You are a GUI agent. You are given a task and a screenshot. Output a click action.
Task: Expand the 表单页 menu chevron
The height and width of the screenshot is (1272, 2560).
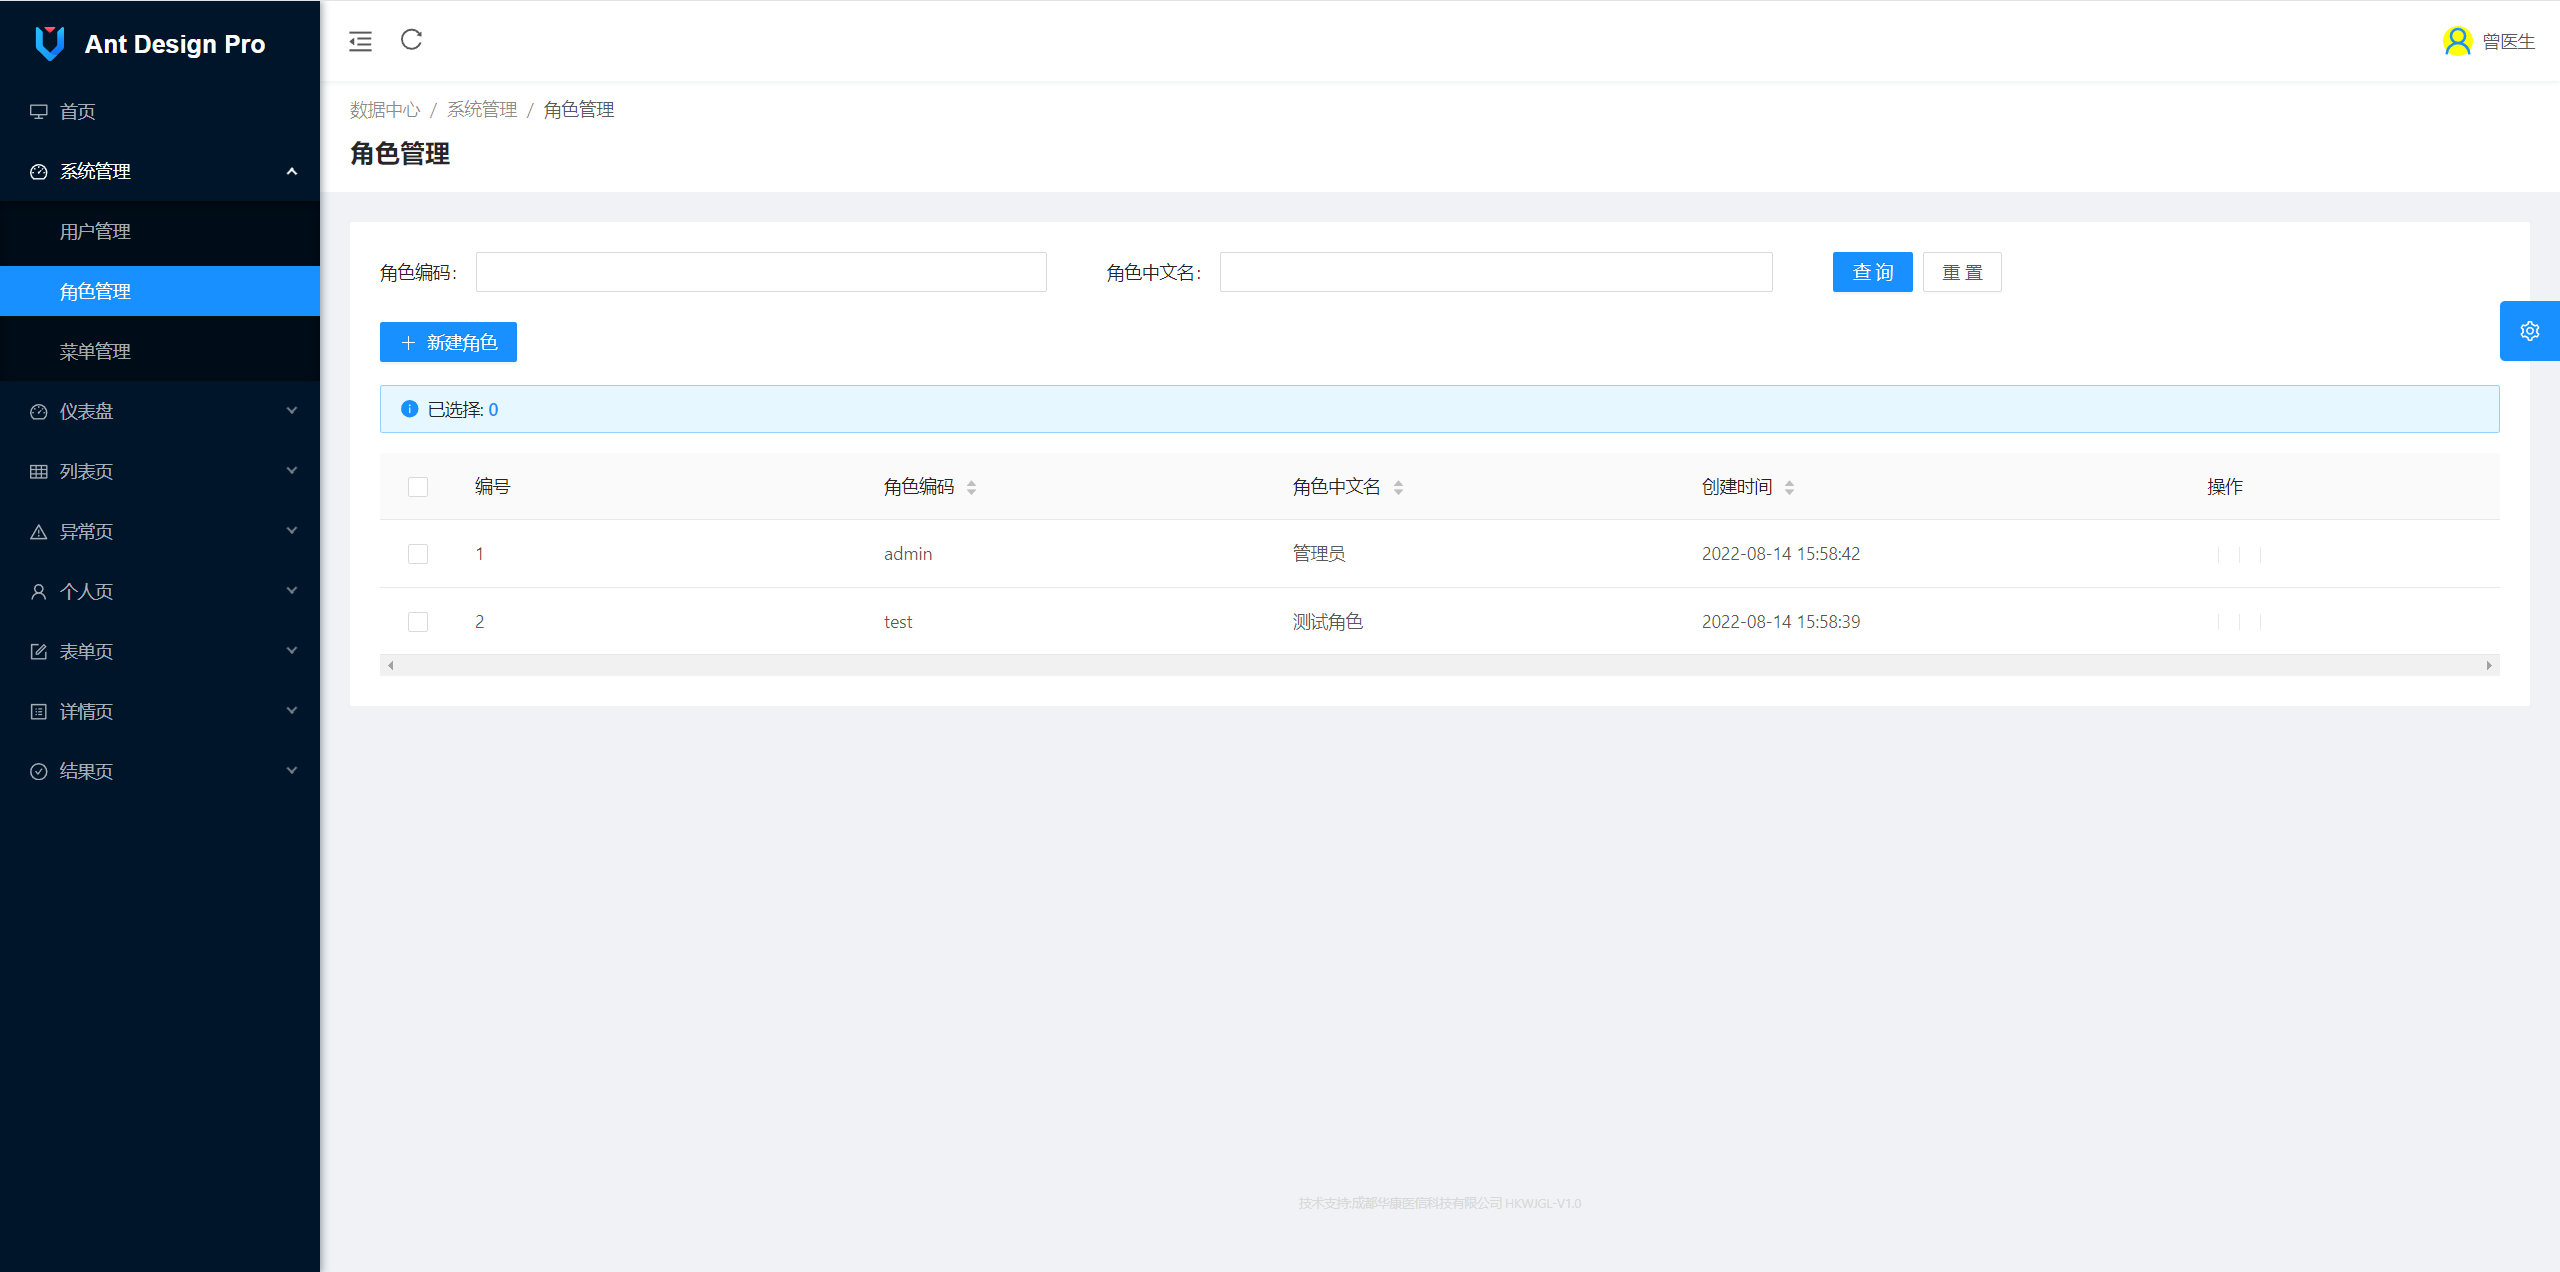pos(292,650)
